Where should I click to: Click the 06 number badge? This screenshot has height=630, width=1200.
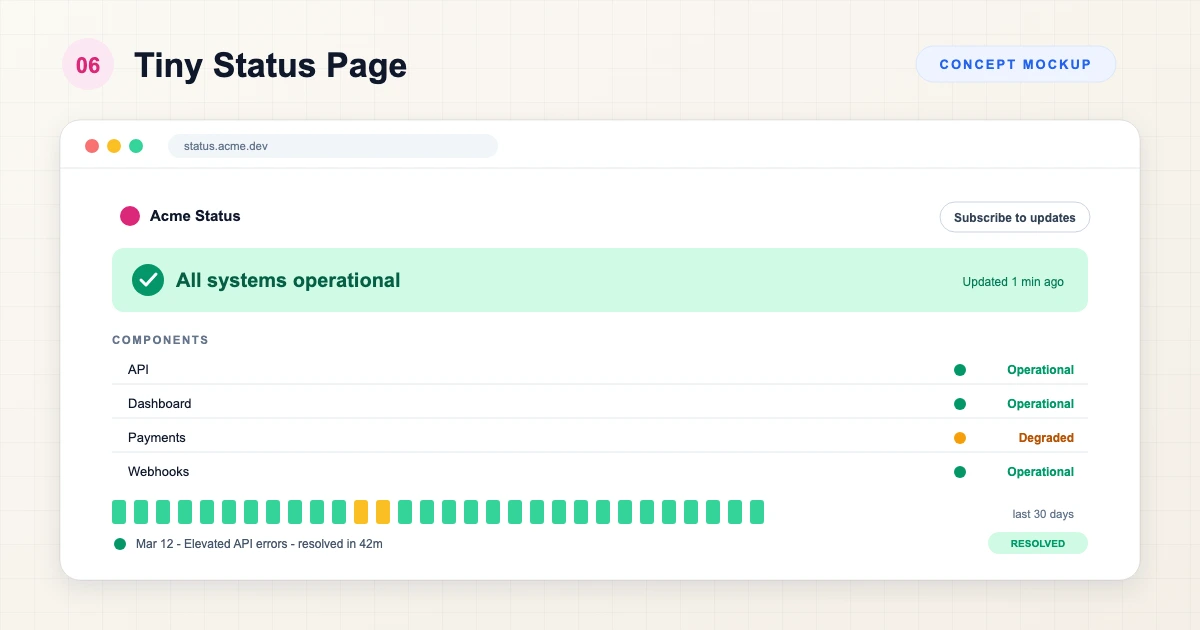coord(88,65)
